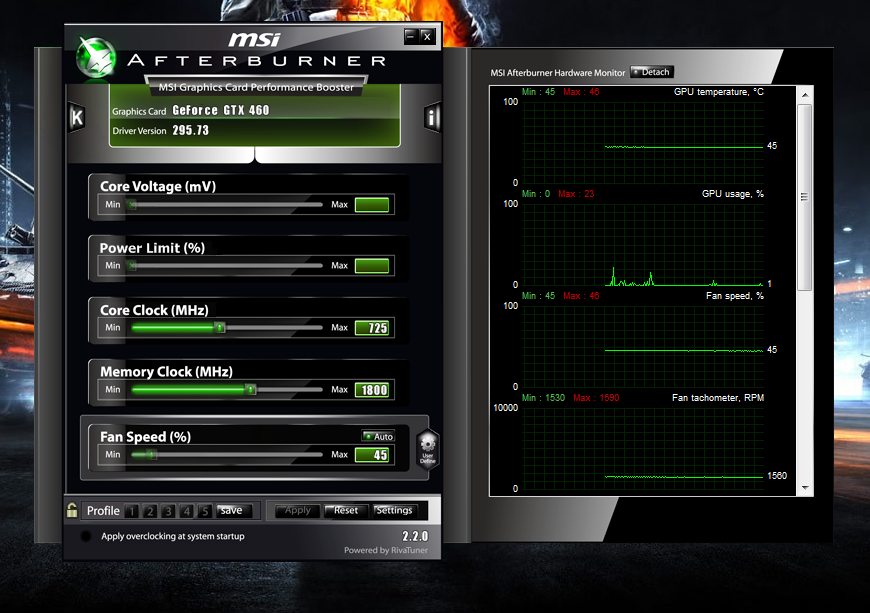Click the GPU usage graph
This screenshot has width=870, height=613.
pyautogui.click(x=643, y=244)
